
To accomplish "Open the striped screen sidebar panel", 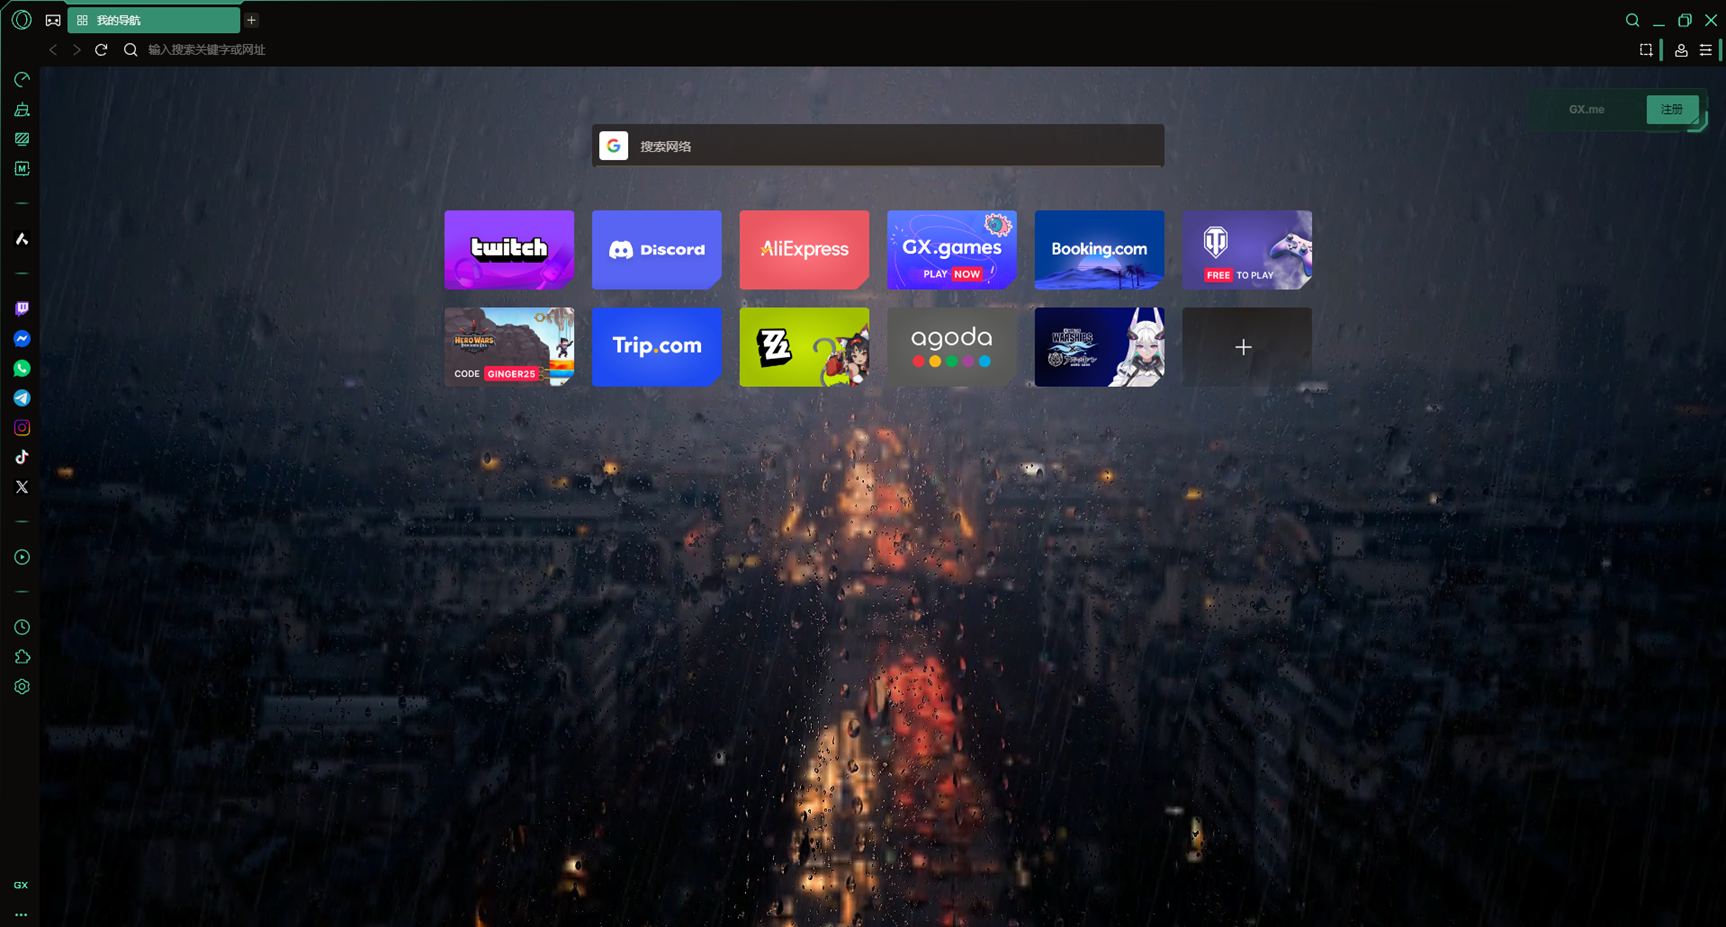I will 22,139.
